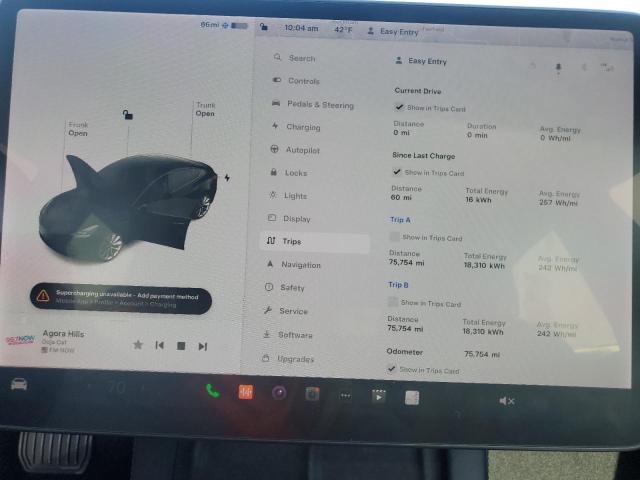Open the Software menu
The image size is (640, 480).
click(287, 335)
